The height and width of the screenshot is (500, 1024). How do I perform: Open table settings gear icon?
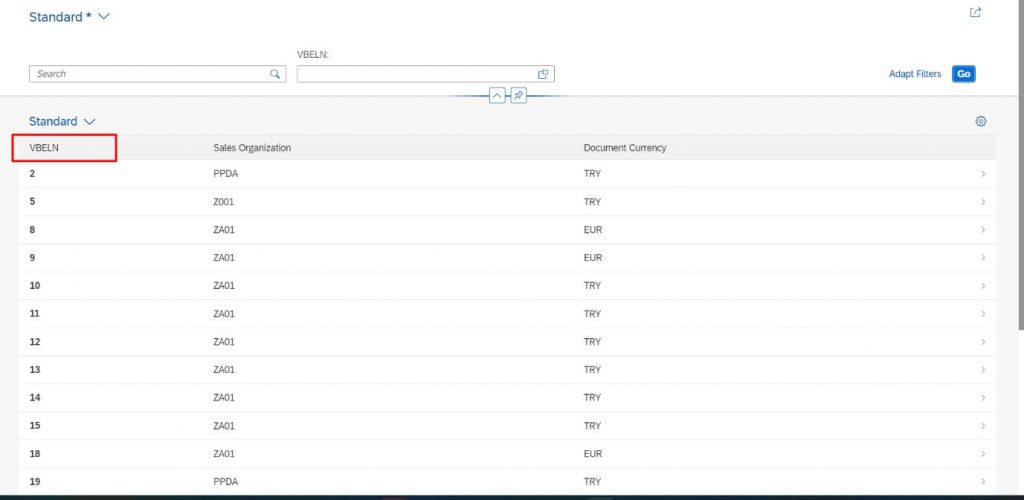[980, 121]
